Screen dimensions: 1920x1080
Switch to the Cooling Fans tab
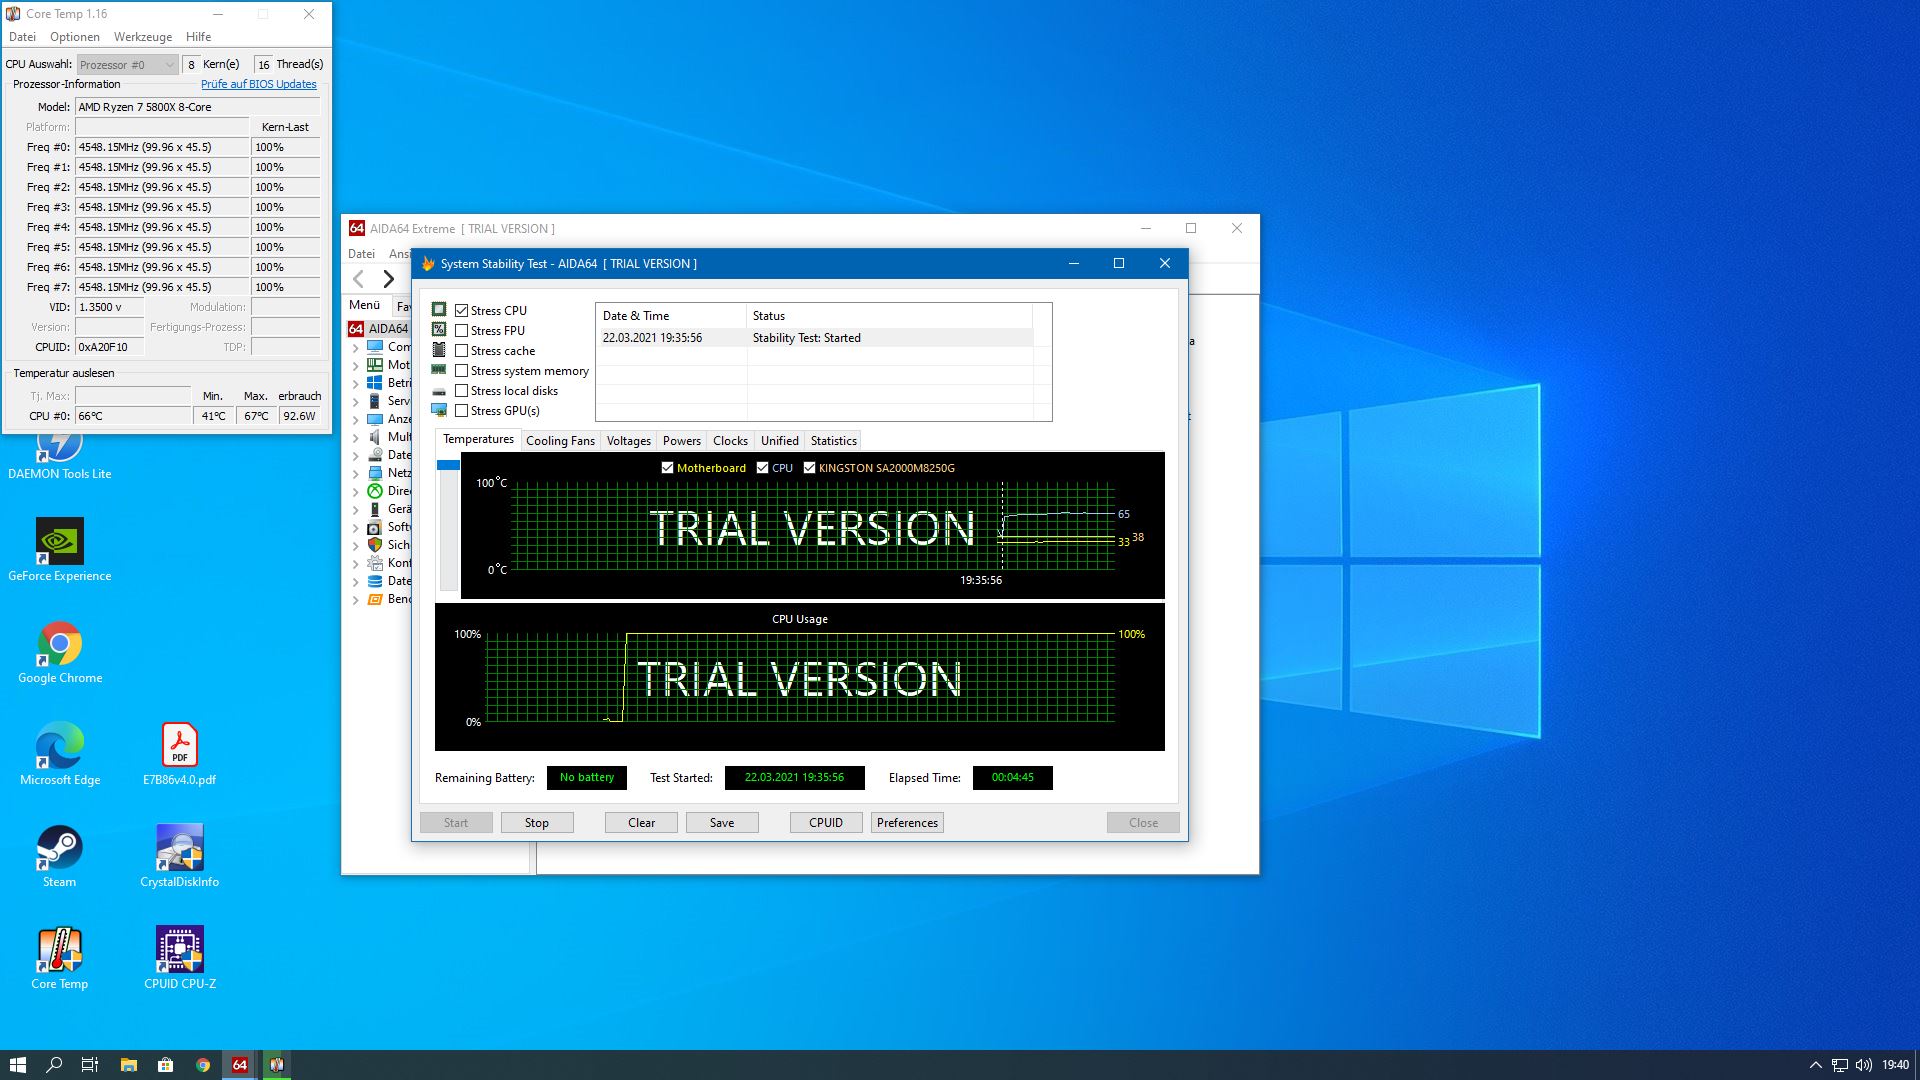coord(560,441)
